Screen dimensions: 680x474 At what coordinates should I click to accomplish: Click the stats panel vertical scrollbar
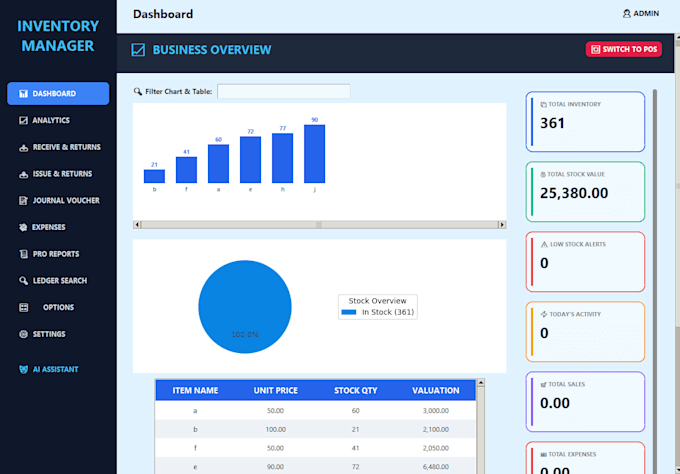pos(655,282)
